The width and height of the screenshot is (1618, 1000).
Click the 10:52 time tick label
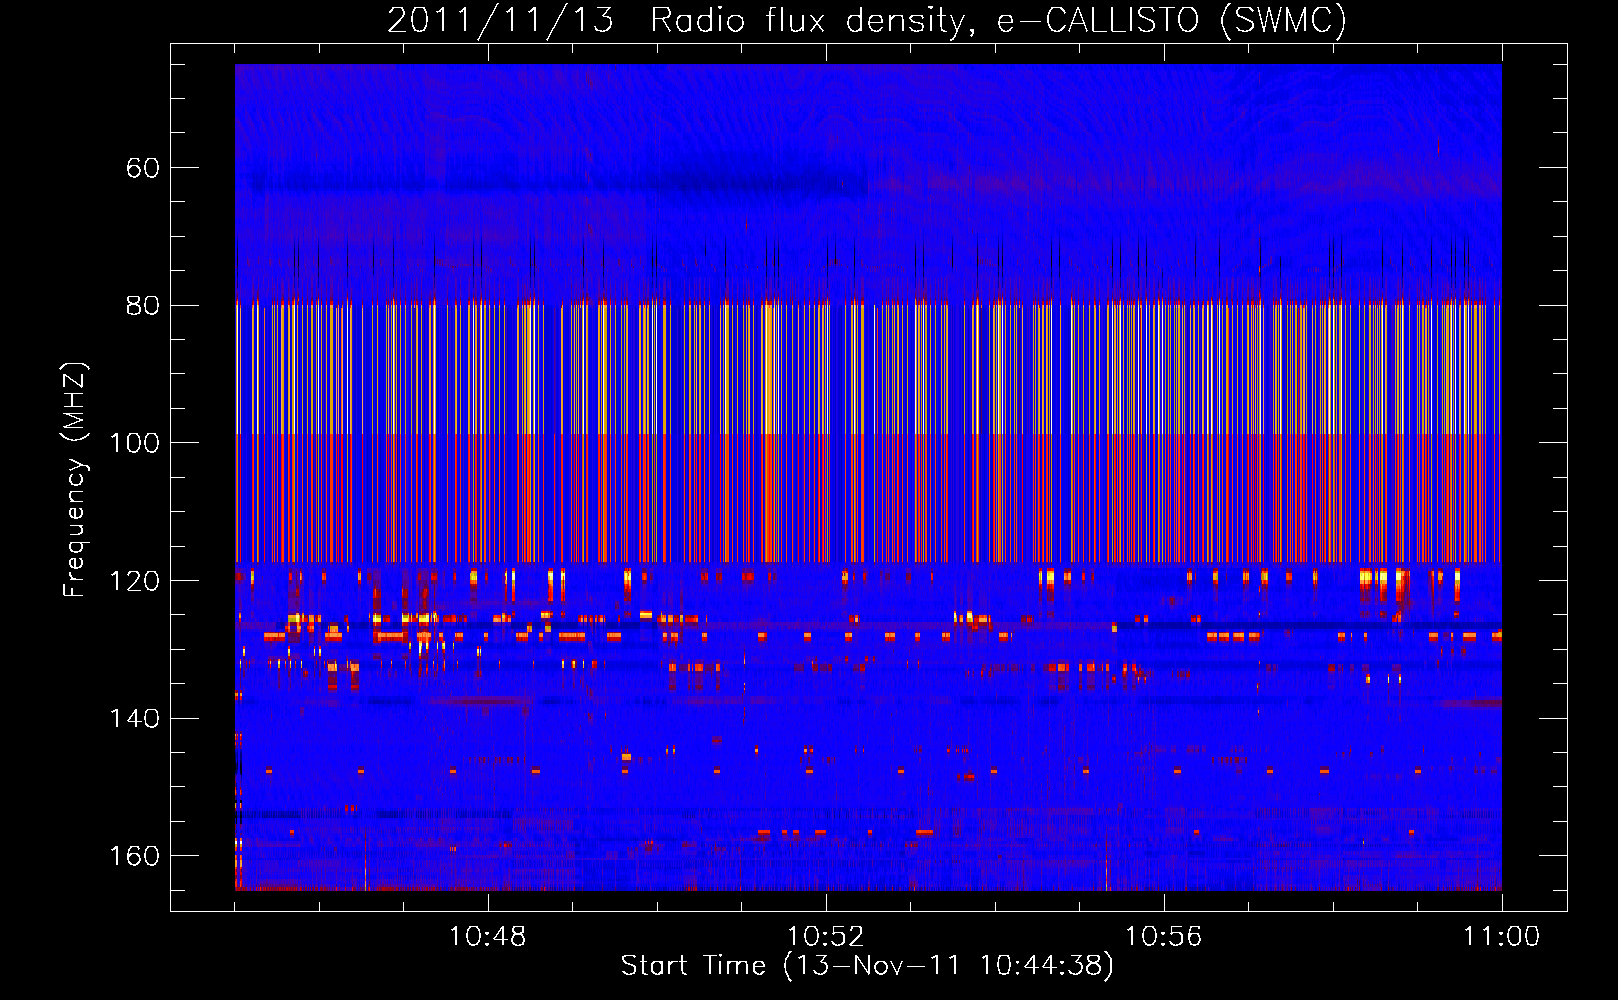[x=825, y=937]
